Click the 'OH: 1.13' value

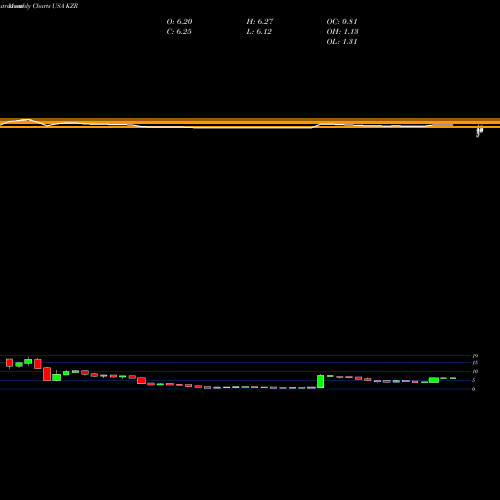342,32
